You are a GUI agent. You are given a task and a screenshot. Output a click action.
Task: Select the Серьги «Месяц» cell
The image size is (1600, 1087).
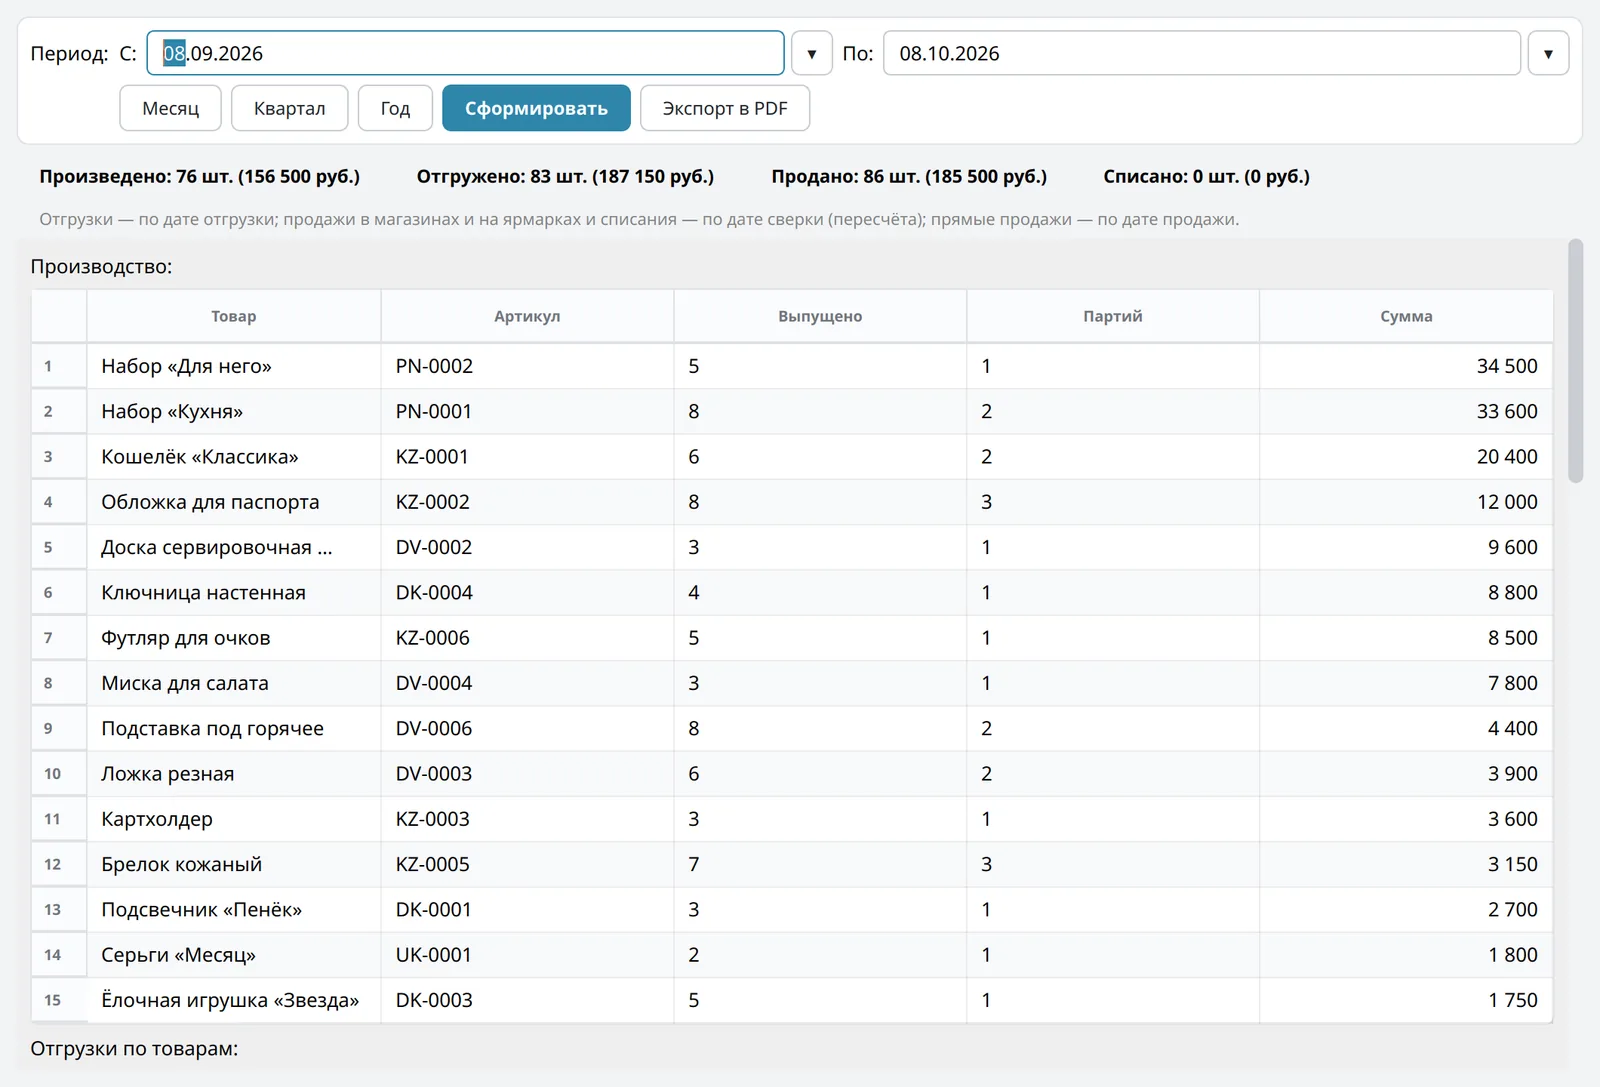tap(234, 955)
